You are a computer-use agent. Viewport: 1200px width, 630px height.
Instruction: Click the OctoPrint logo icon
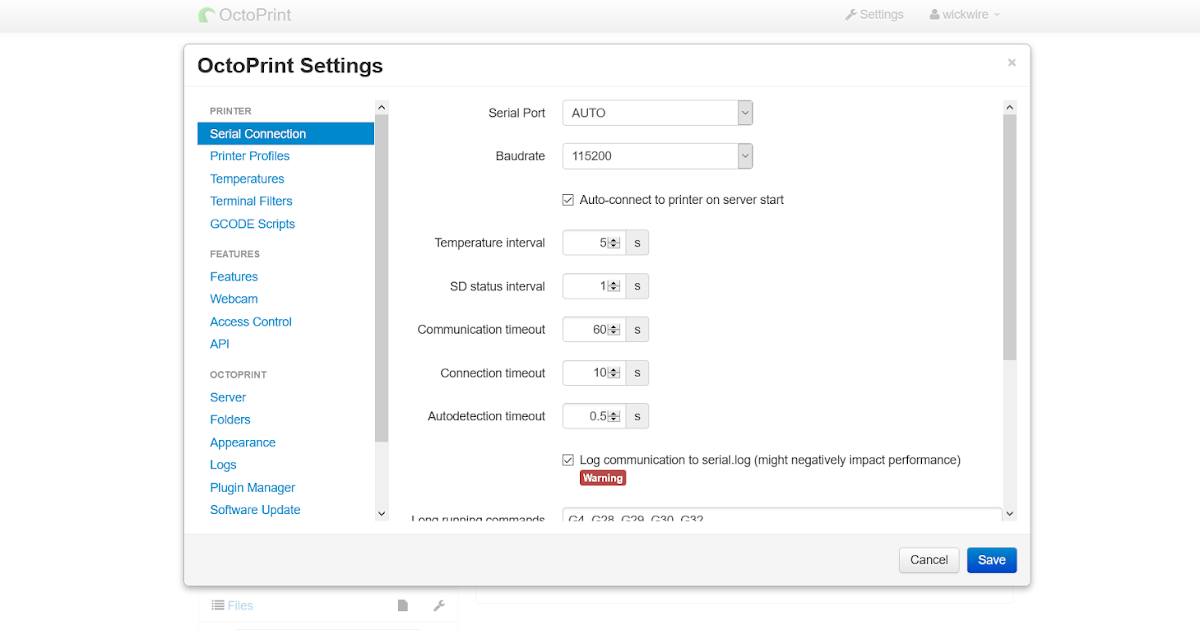click(x=207, y=15)
